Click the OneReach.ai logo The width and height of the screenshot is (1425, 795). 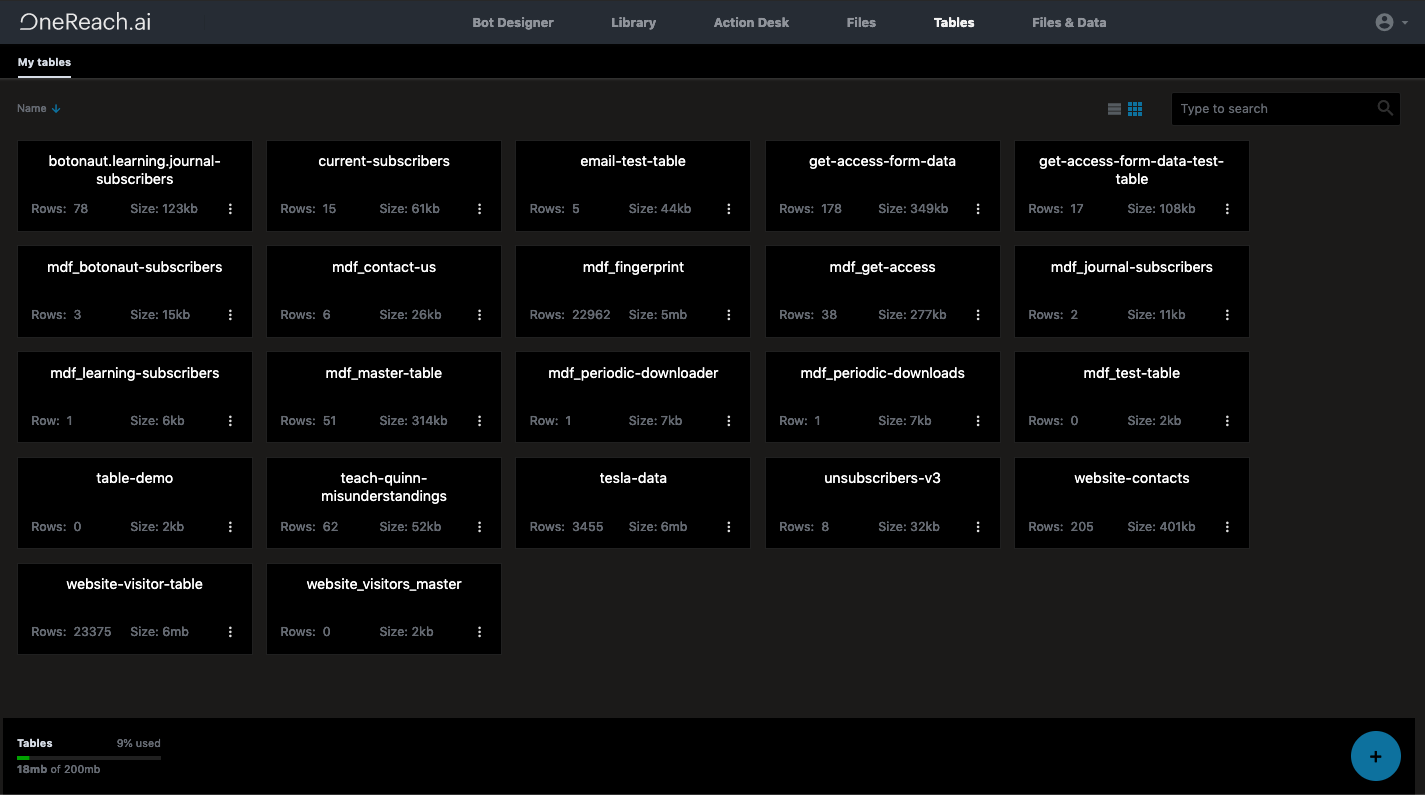[84, 21]
